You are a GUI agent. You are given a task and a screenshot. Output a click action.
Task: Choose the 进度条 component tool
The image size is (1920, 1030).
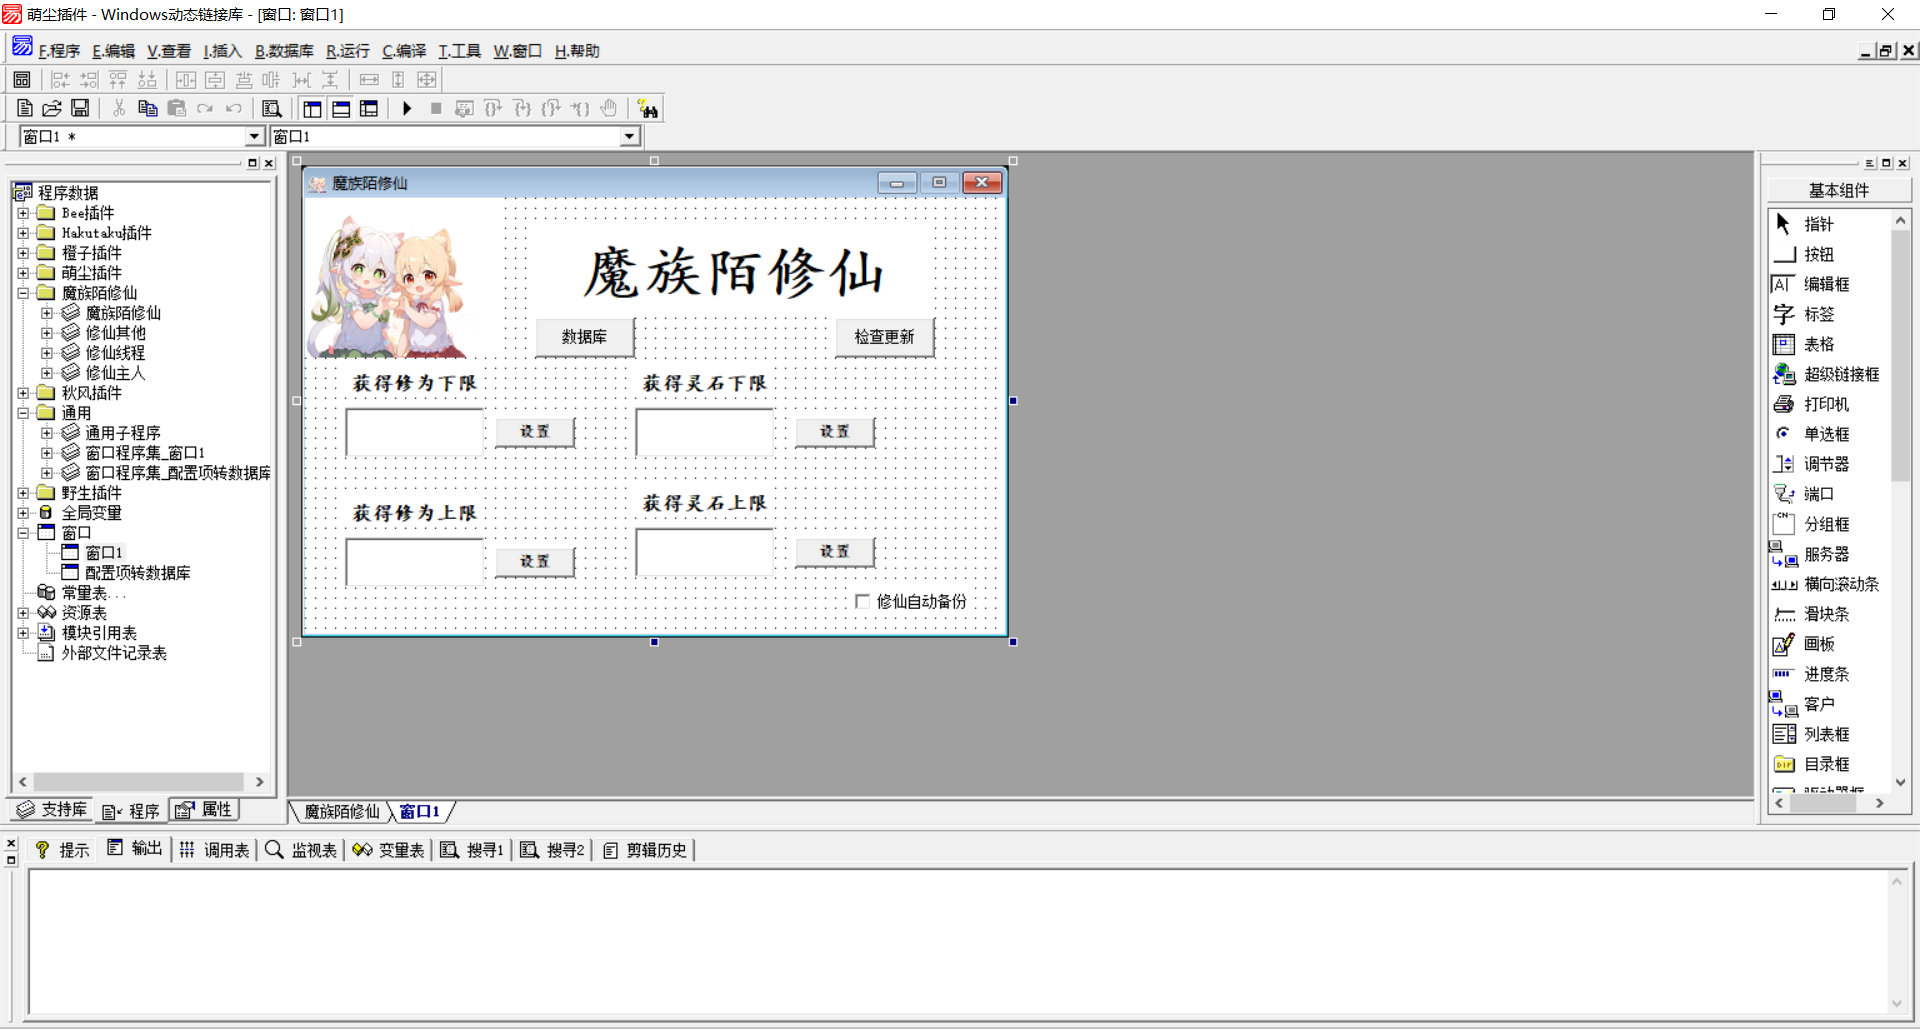1825,675
